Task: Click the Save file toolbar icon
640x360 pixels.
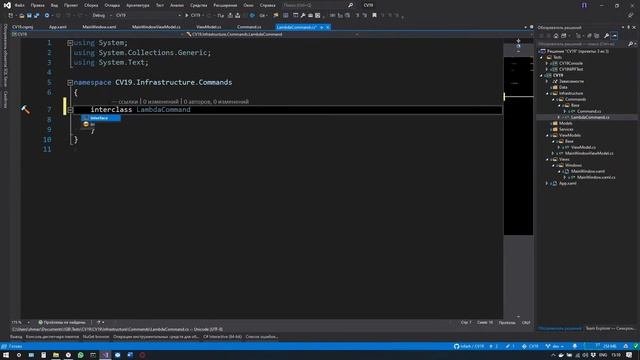Action: 29,16
